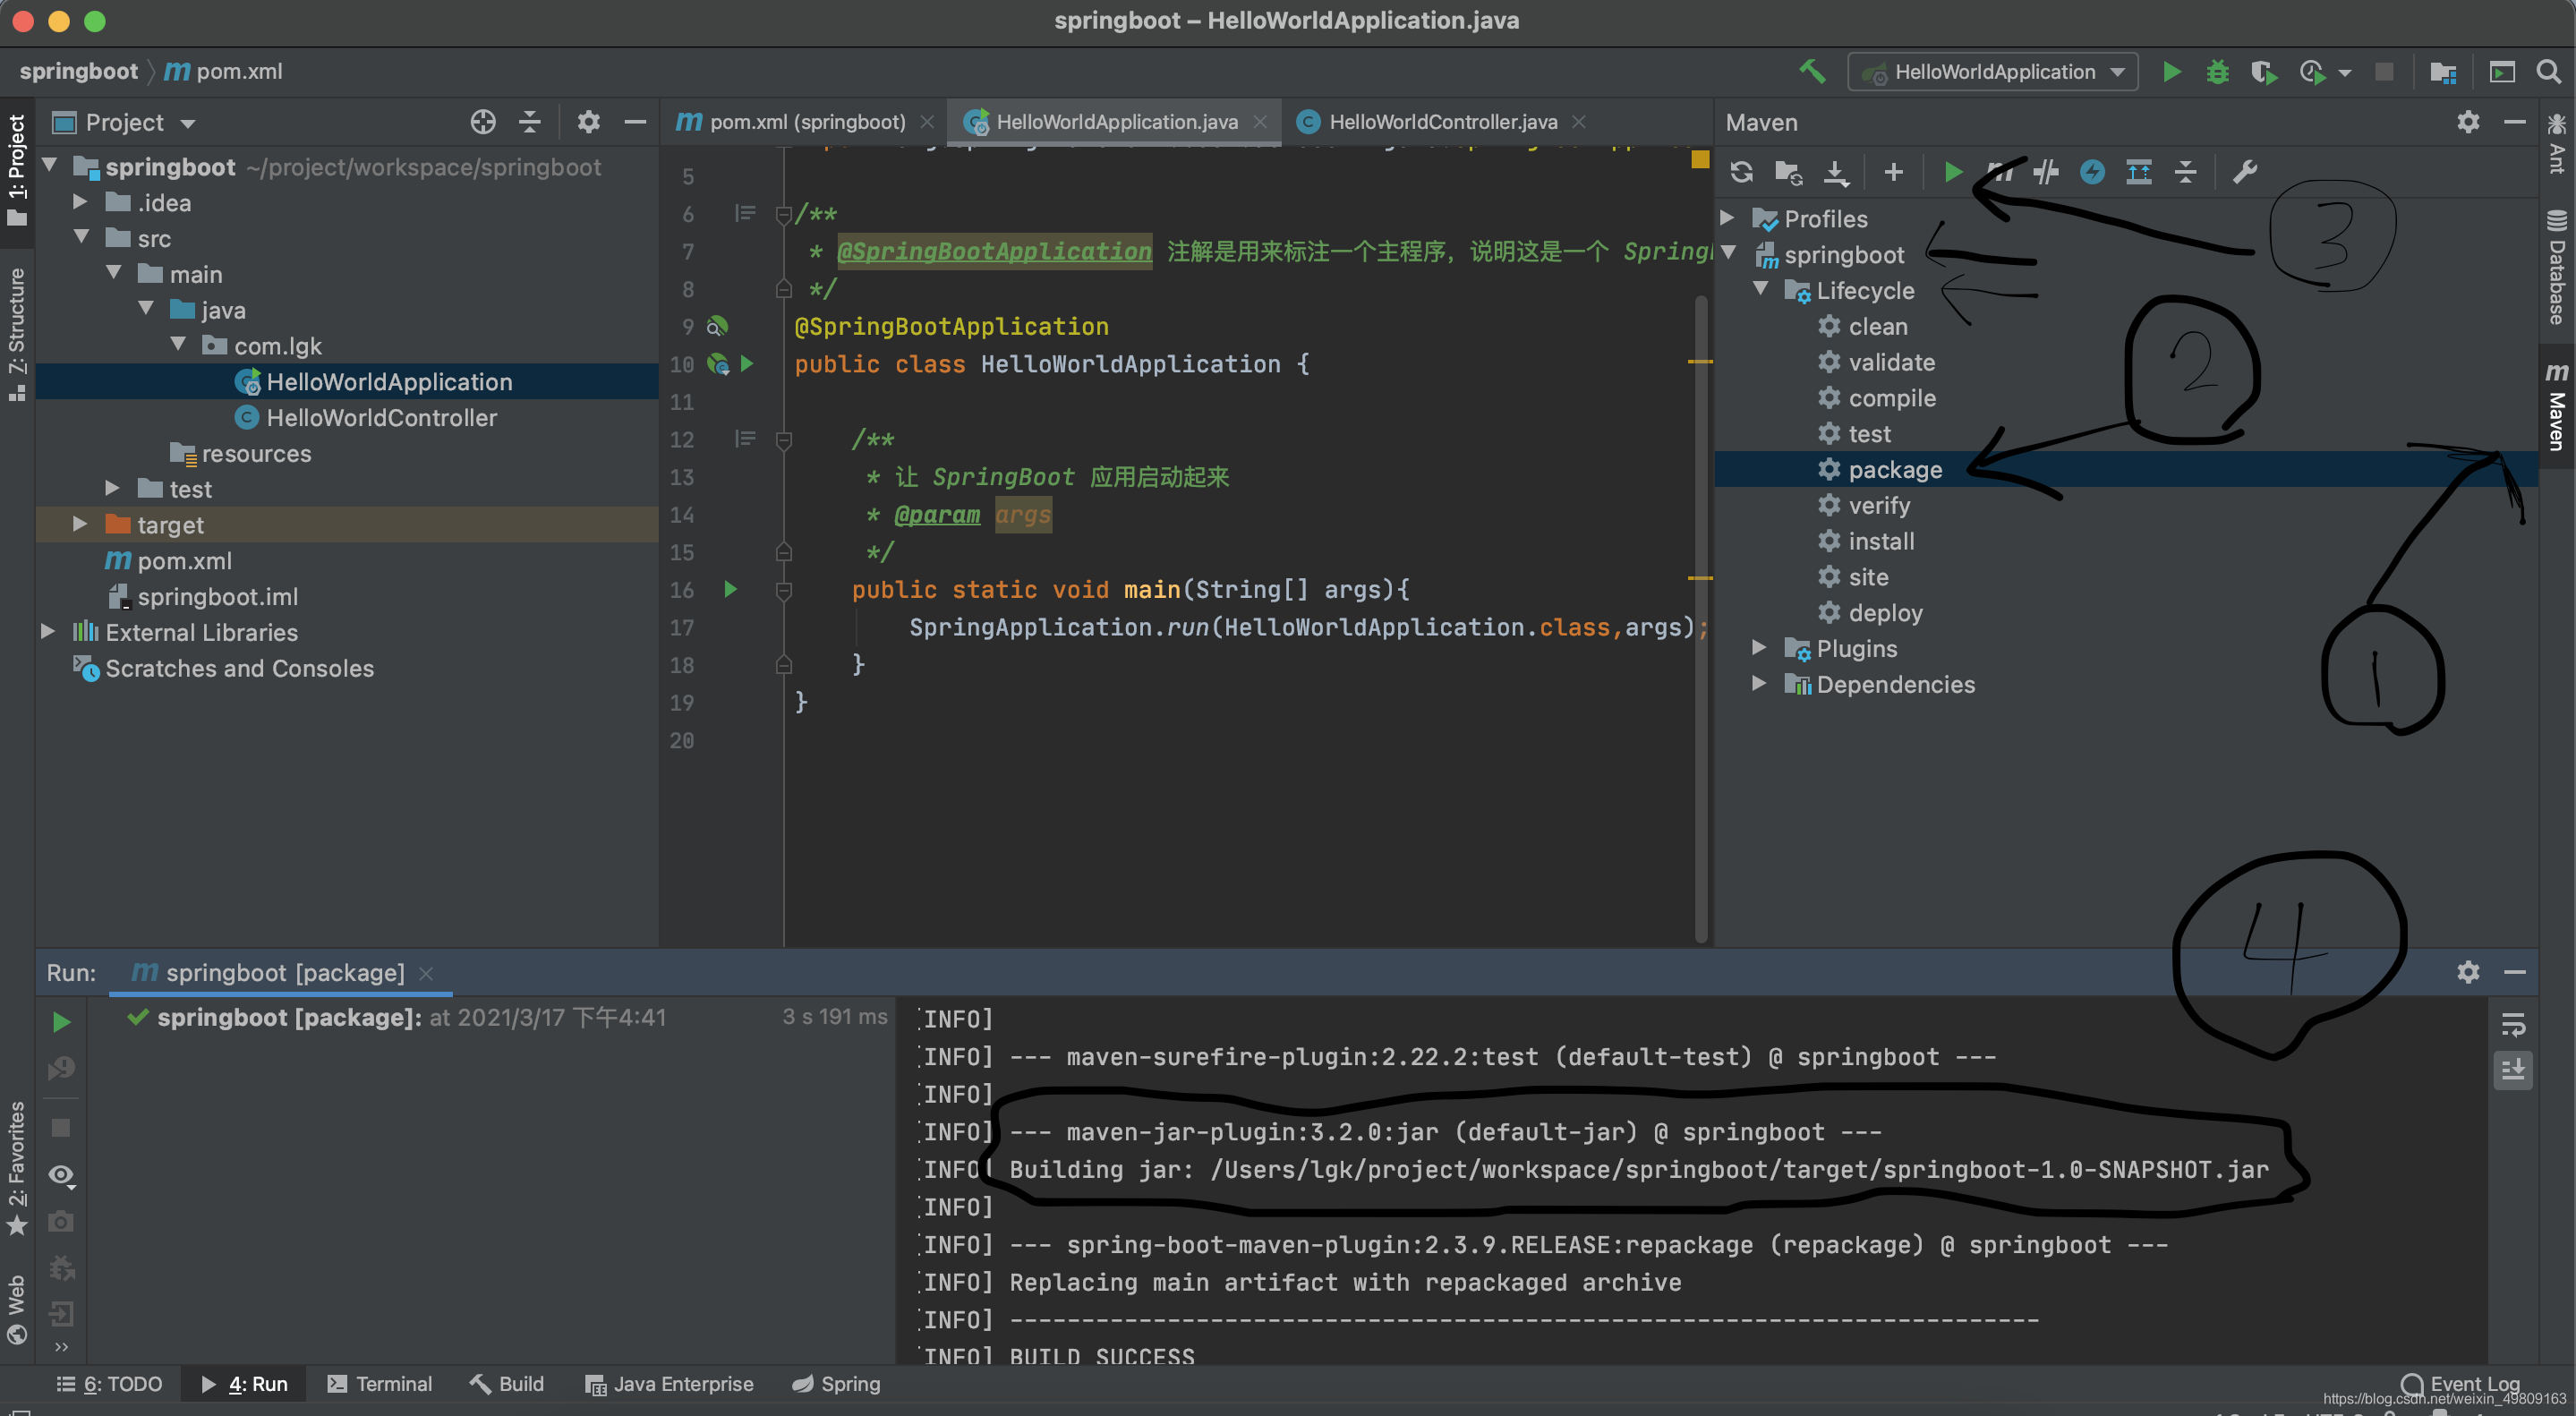
Task: Open the 6: TODO tool tab
Action: [x=110, y=1384]
